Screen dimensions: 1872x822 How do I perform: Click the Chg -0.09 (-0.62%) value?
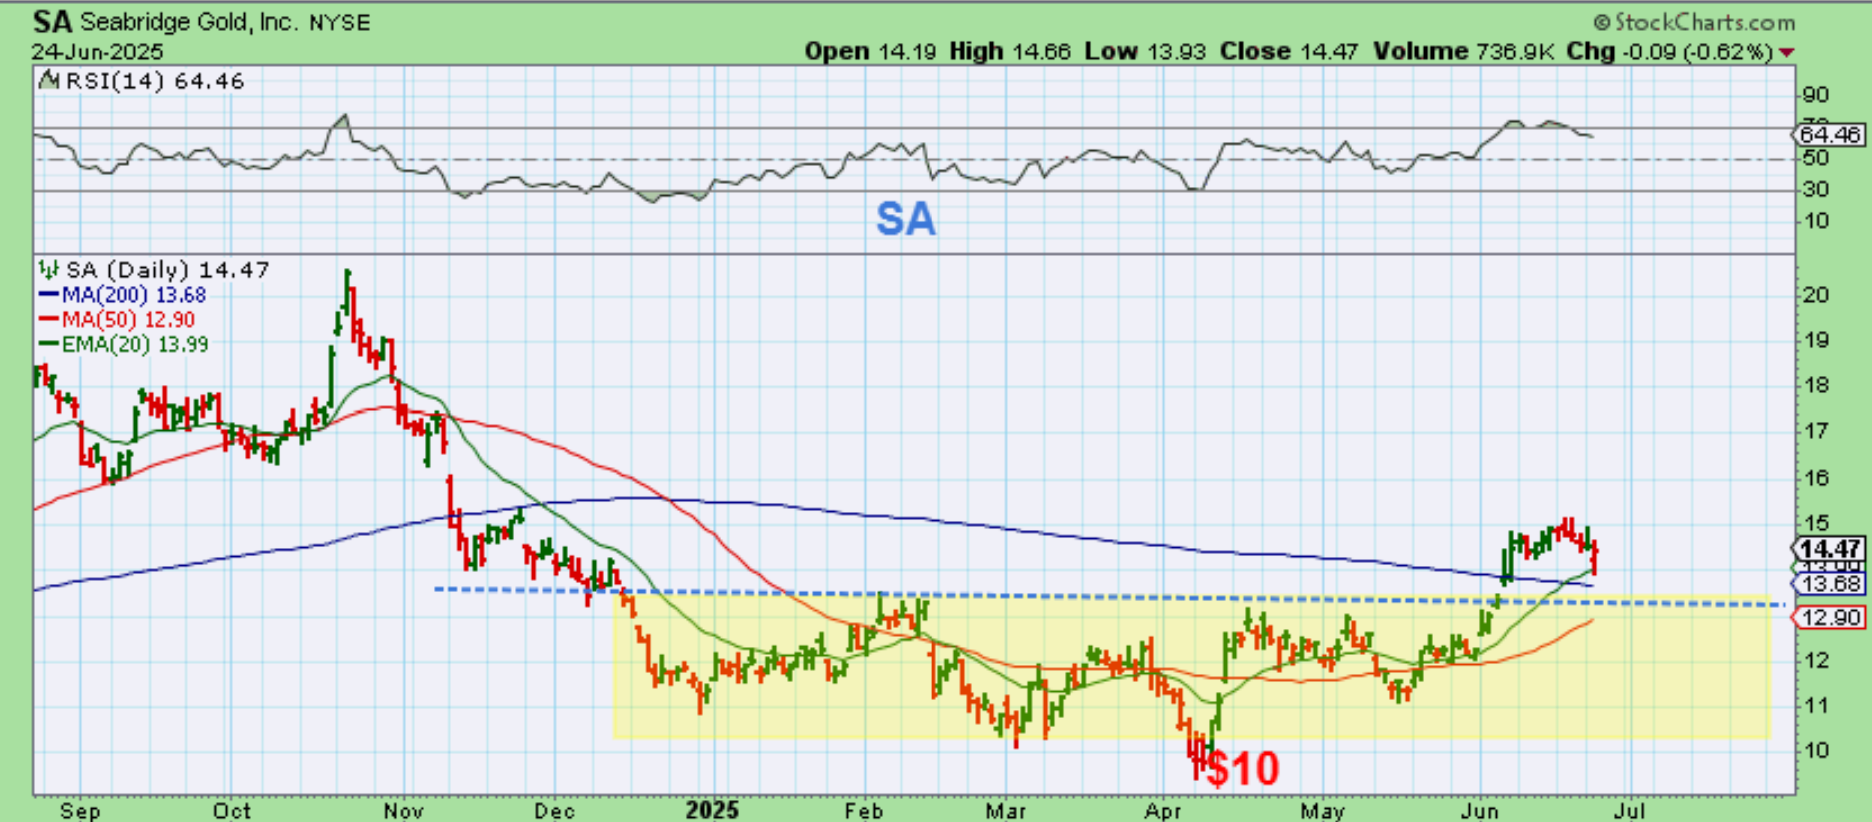(x=1669, y=51)
